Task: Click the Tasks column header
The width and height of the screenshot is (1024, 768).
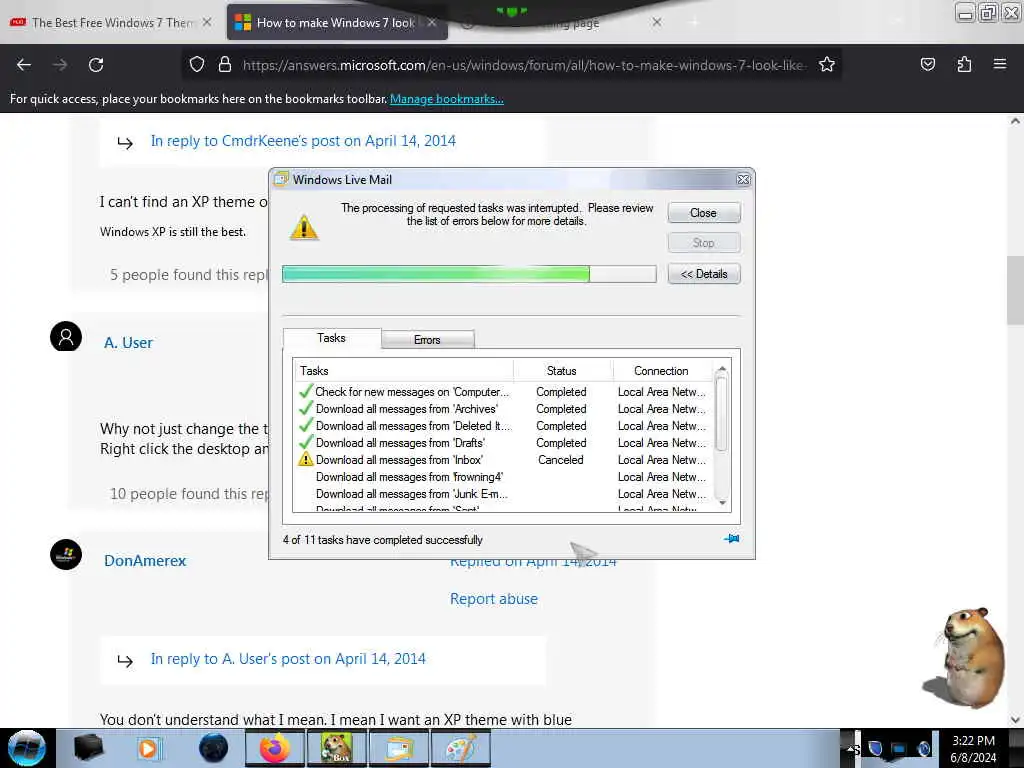Action: click(404, 371)
